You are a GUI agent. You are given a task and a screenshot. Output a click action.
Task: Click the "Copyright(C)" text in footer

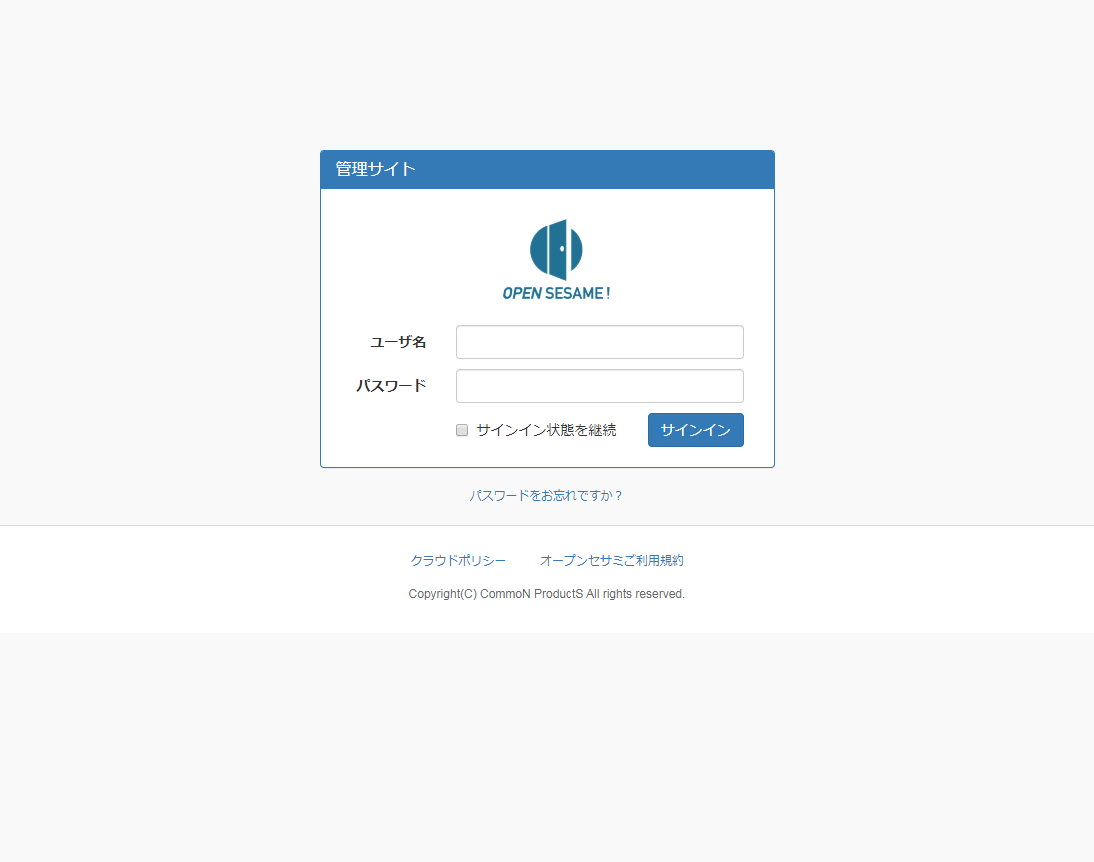[442, 594]
